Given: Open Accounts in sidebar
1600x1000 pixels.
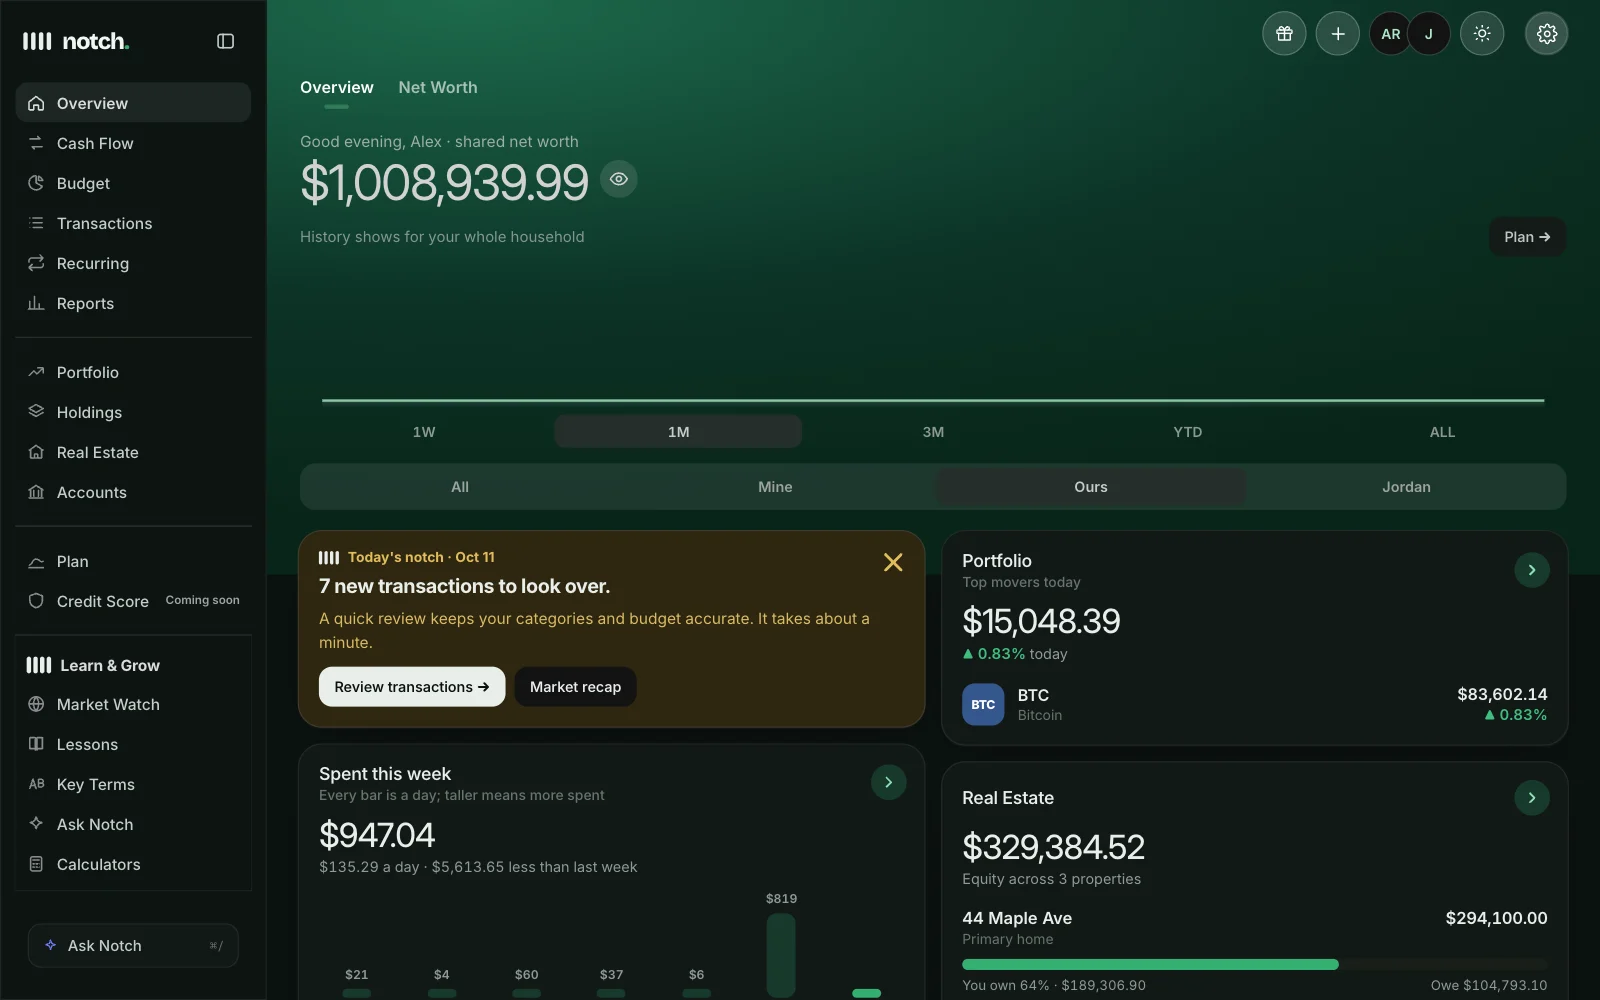Looking at the screenshot, I should [133, 492].
